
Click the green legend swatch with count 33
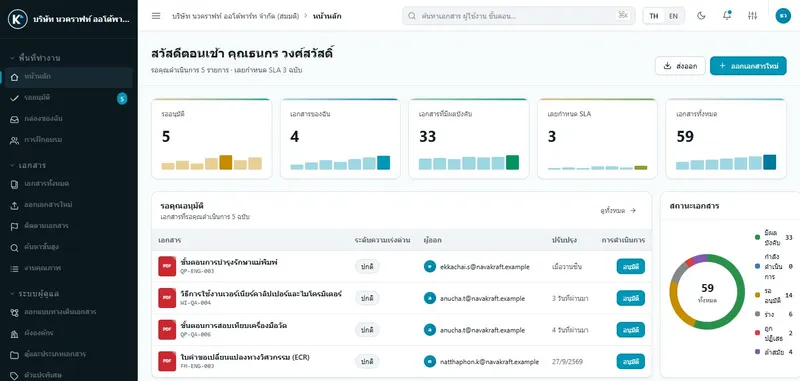(757, 237)
